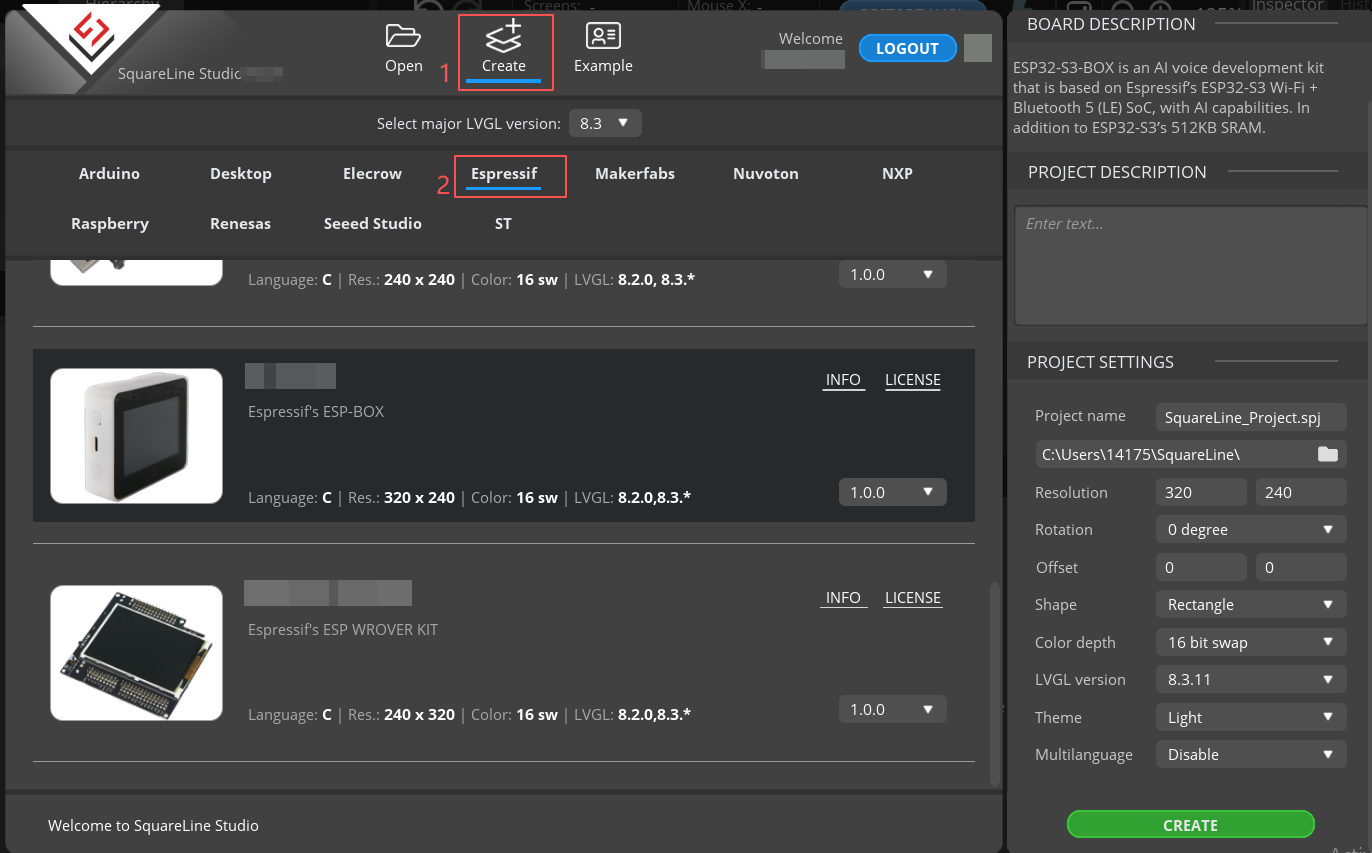
Task: Click the "Select major LVGL version:" label
Action: (x=469, y=124)
